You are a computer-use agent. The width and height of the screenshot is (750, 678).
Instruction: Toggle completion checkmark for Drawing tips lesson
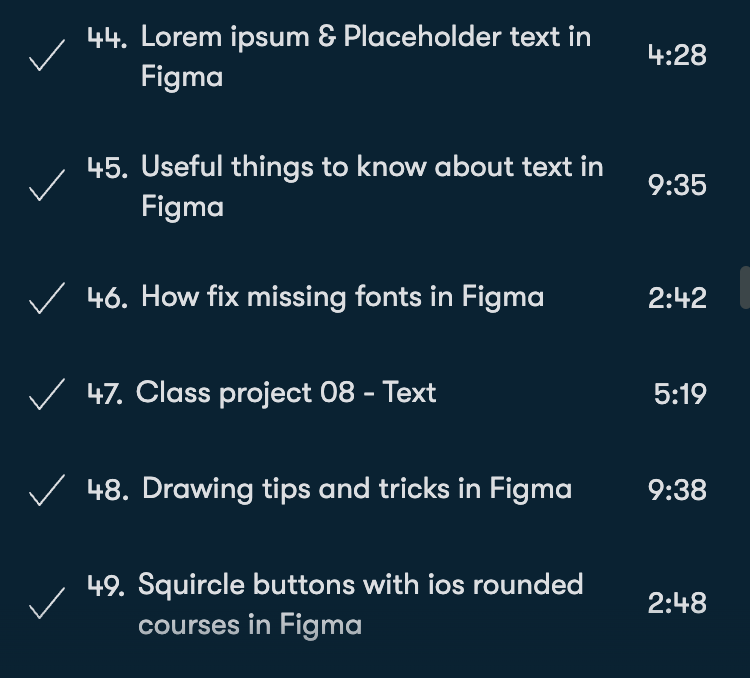[x=45, y=491]
